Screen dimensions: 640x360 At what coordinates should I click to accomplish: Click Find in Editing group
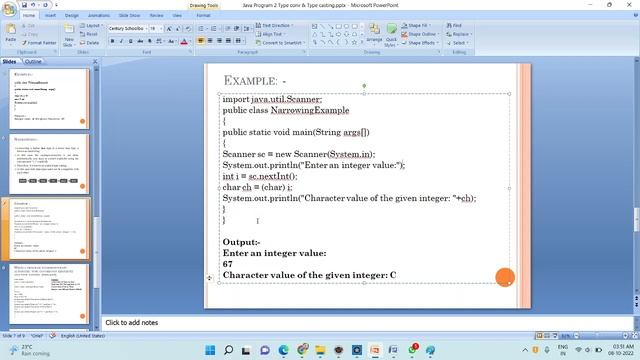point(453,25)
